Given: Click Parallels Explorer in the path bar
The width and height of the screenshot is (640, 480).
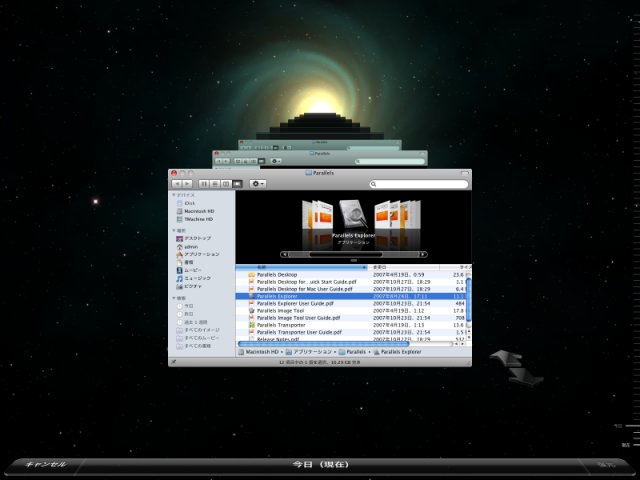Looking at the screenshot, I should tap(398, 352).
